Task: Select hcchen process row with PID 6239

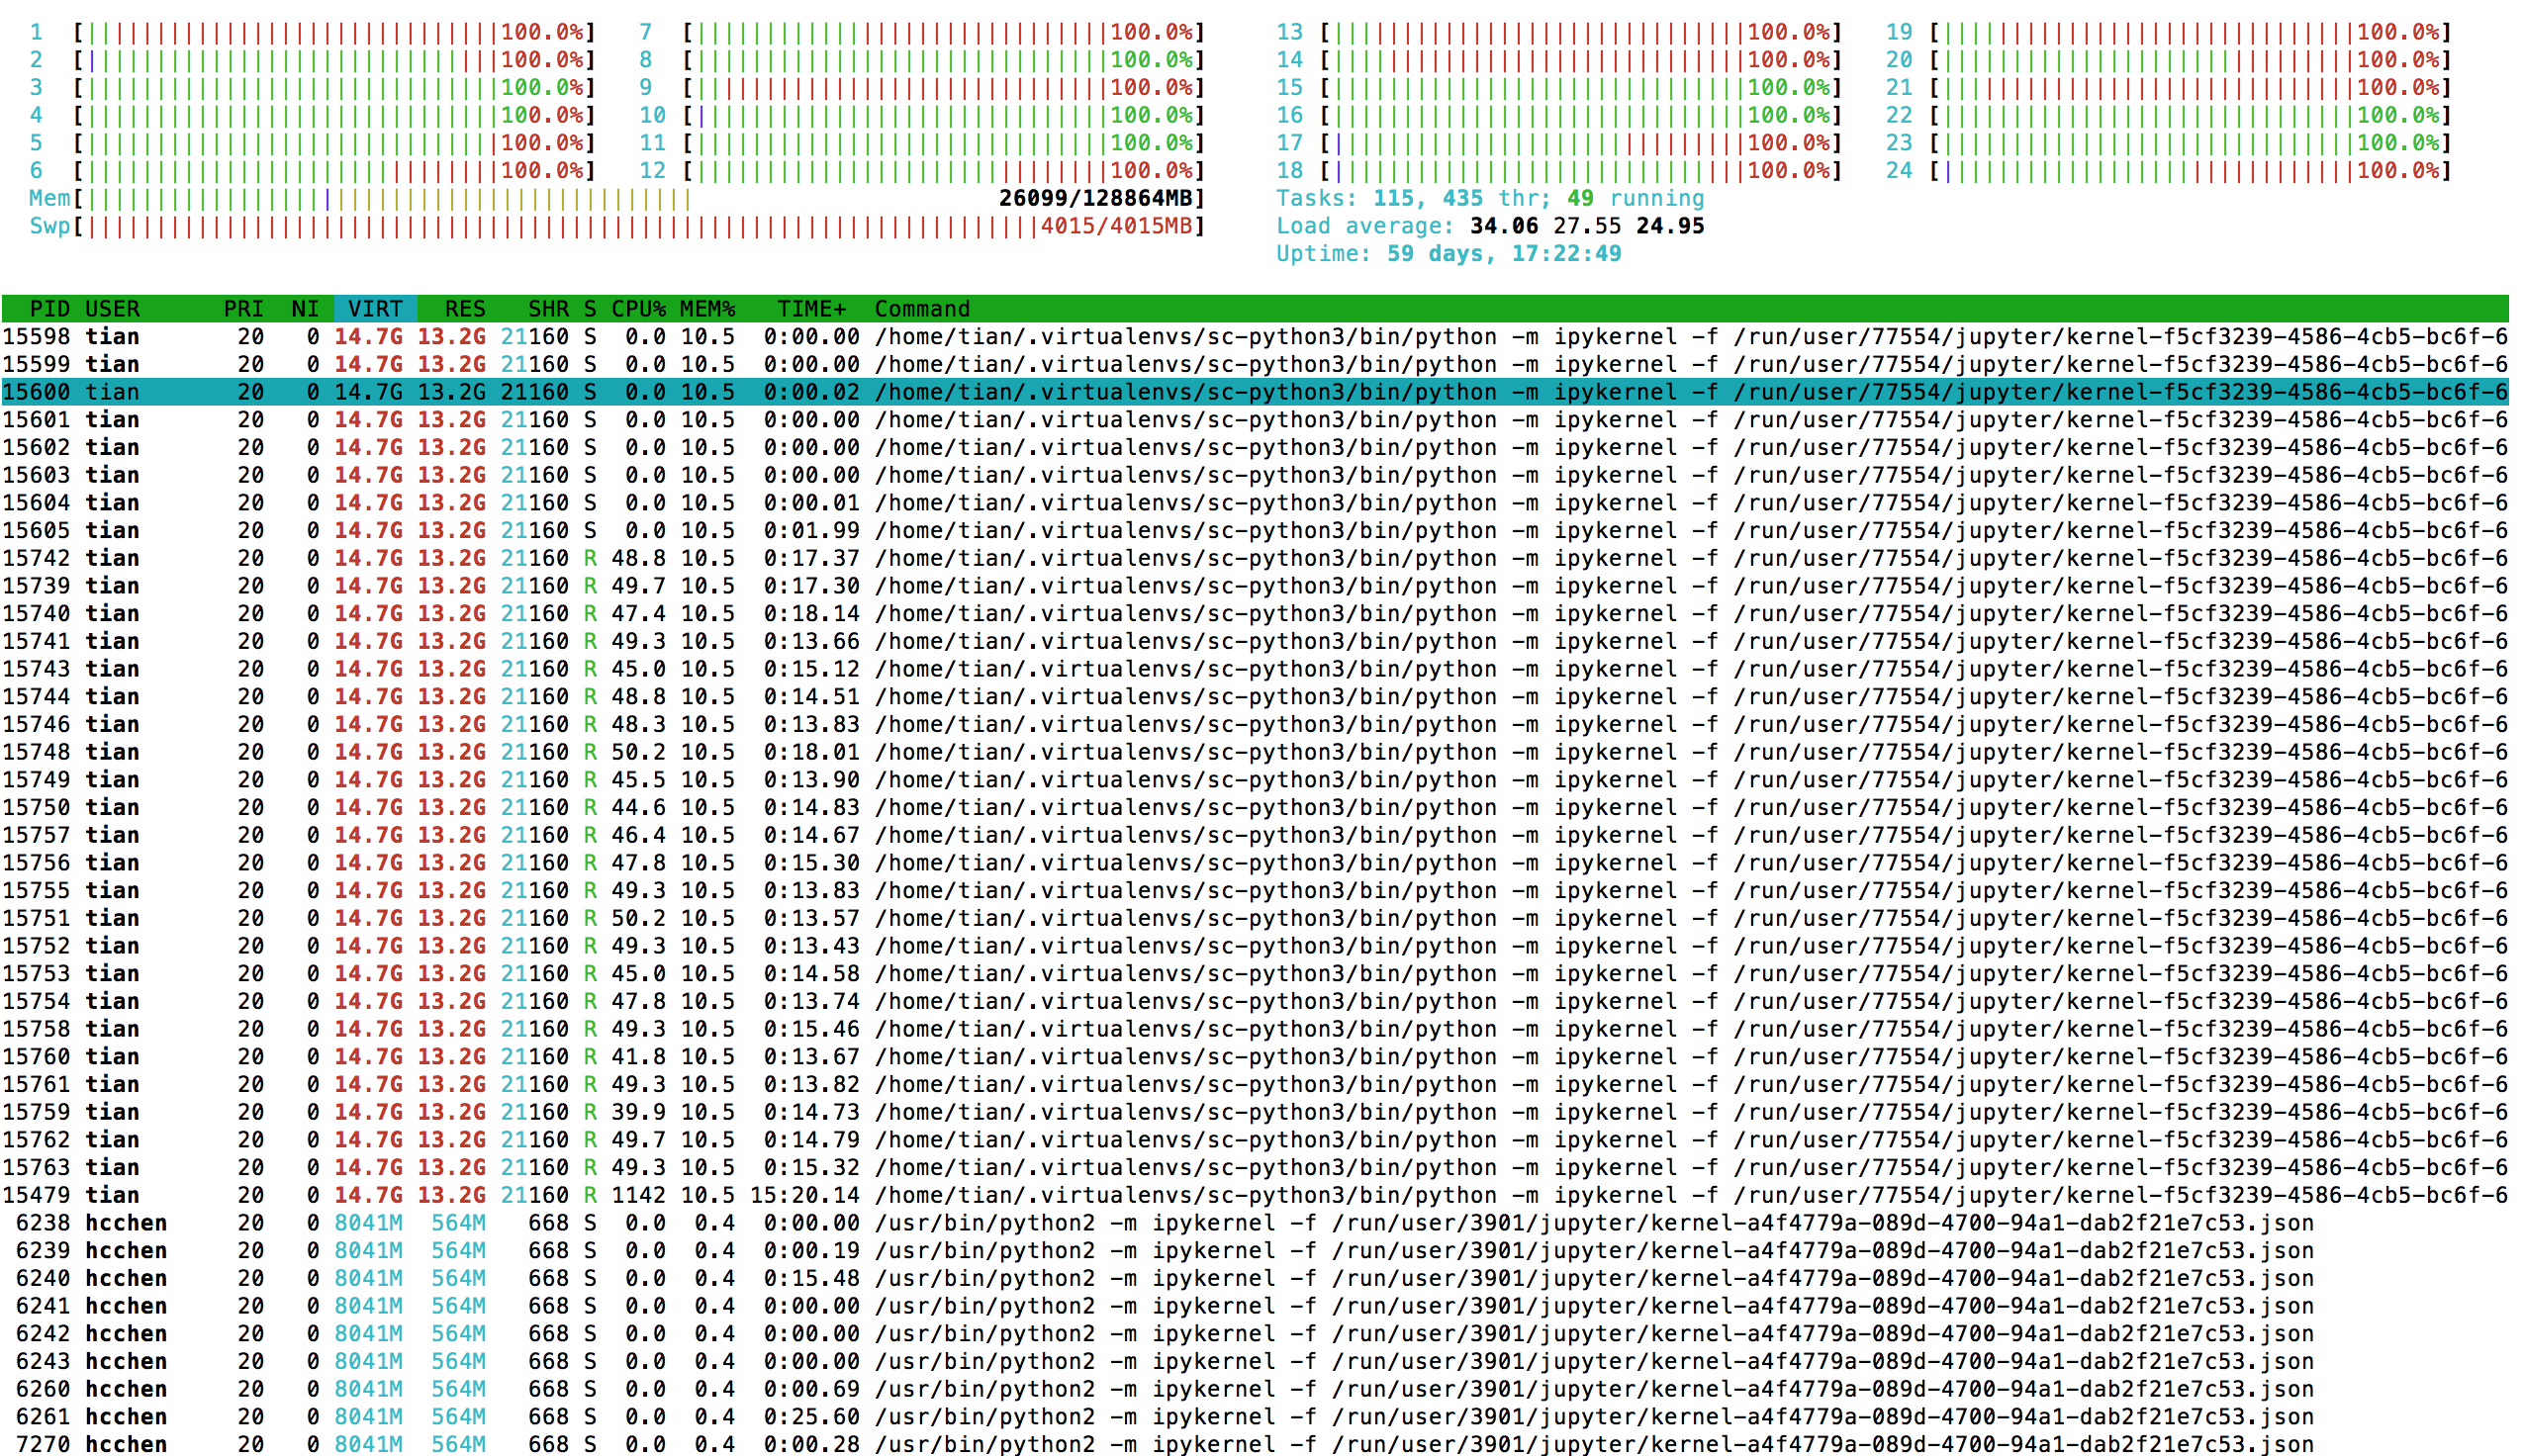Action: (1255, 1251)
